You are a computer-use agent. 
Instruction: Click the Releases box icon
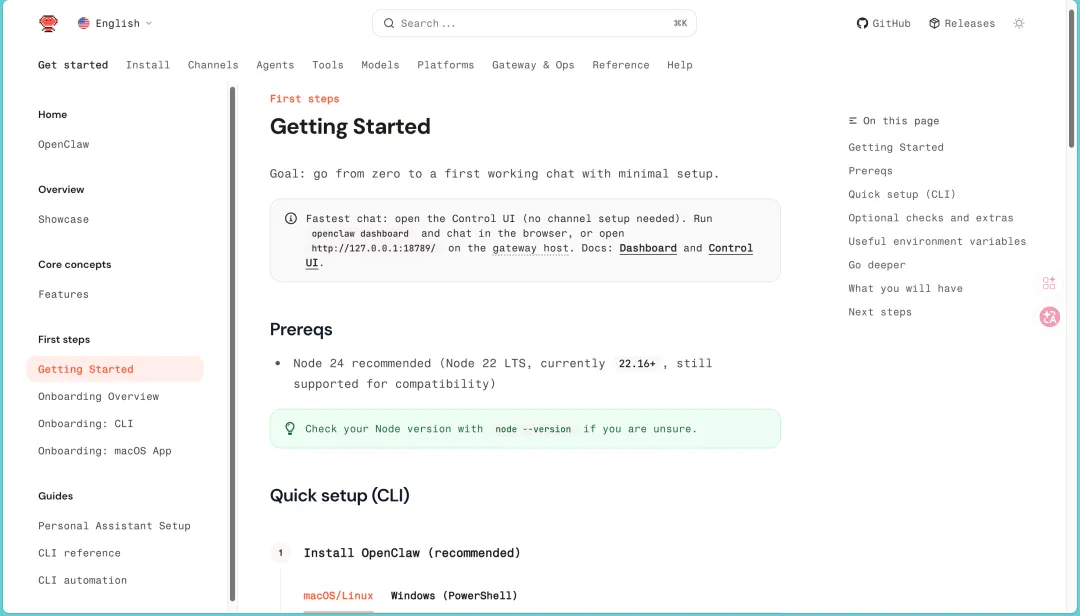click(934, 23)
